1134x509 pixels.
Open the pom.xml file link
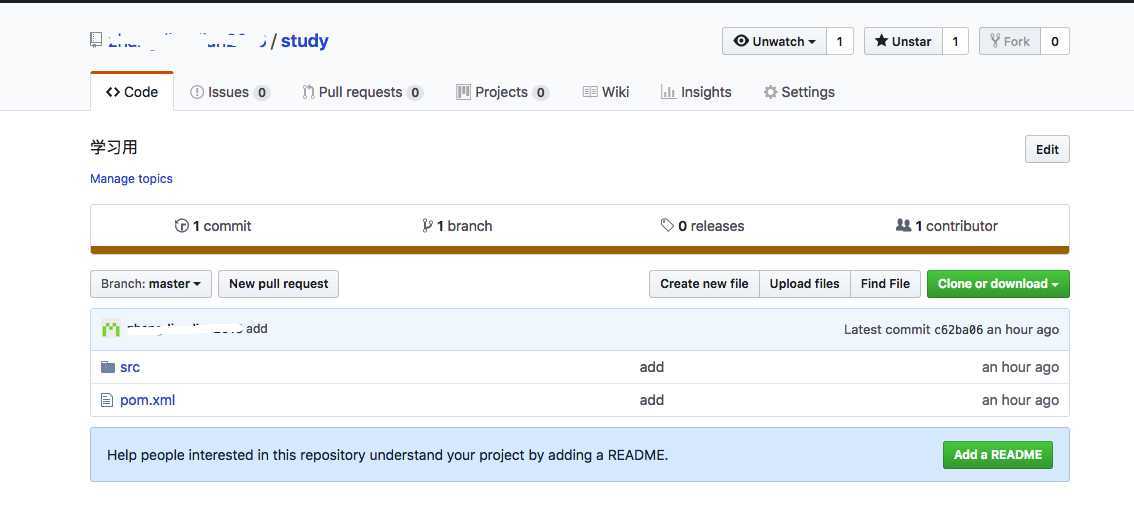click(x=148, y=400)
